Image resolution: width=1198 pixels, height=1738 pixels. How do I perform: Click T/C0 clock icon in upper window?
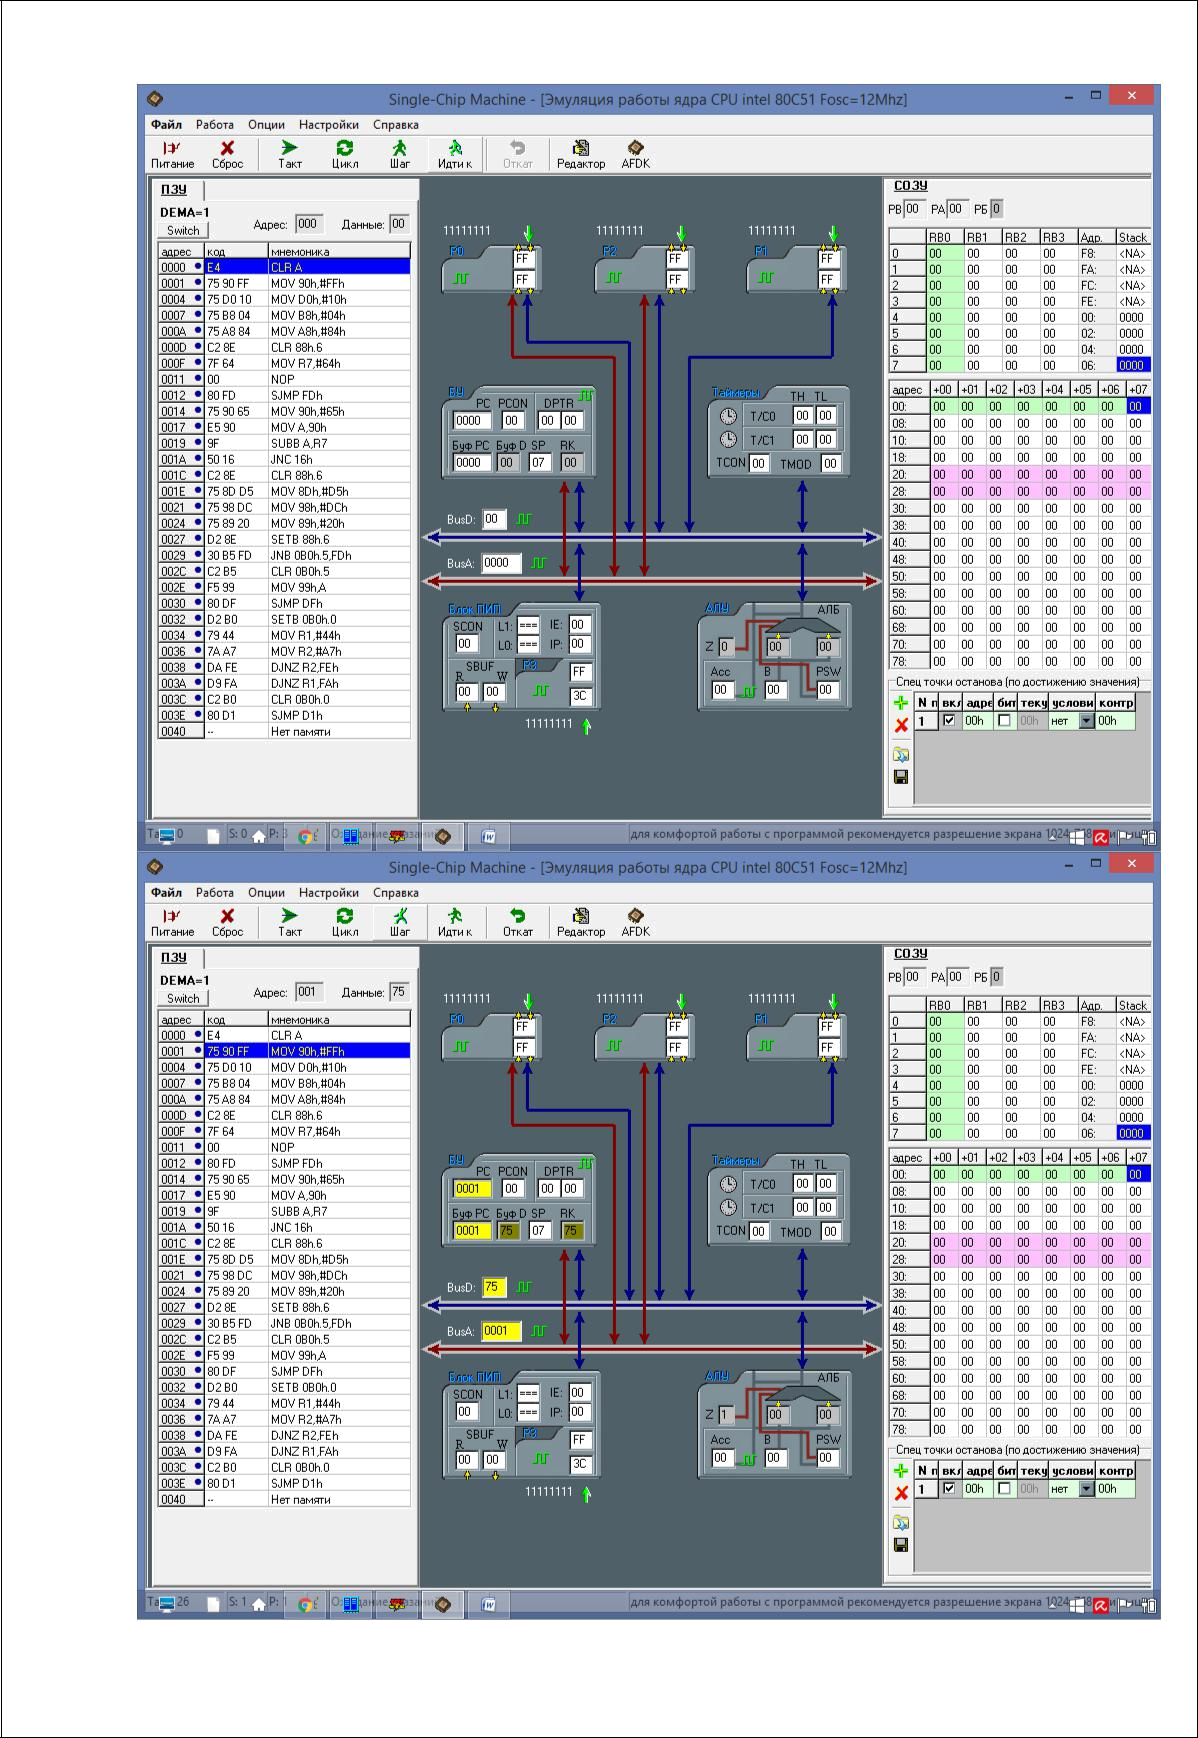tap(729, 416)
